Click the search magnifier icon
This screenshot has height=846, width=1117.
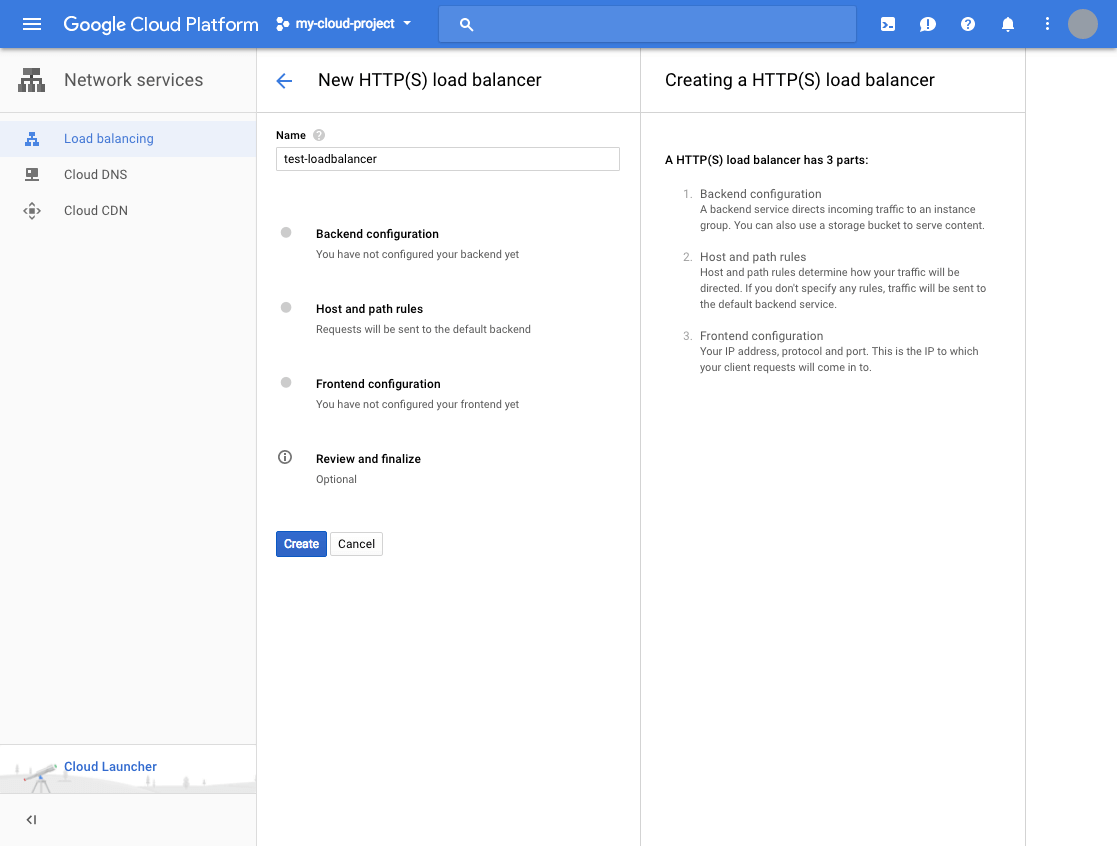pyautogui.click(x=466, y=24)
